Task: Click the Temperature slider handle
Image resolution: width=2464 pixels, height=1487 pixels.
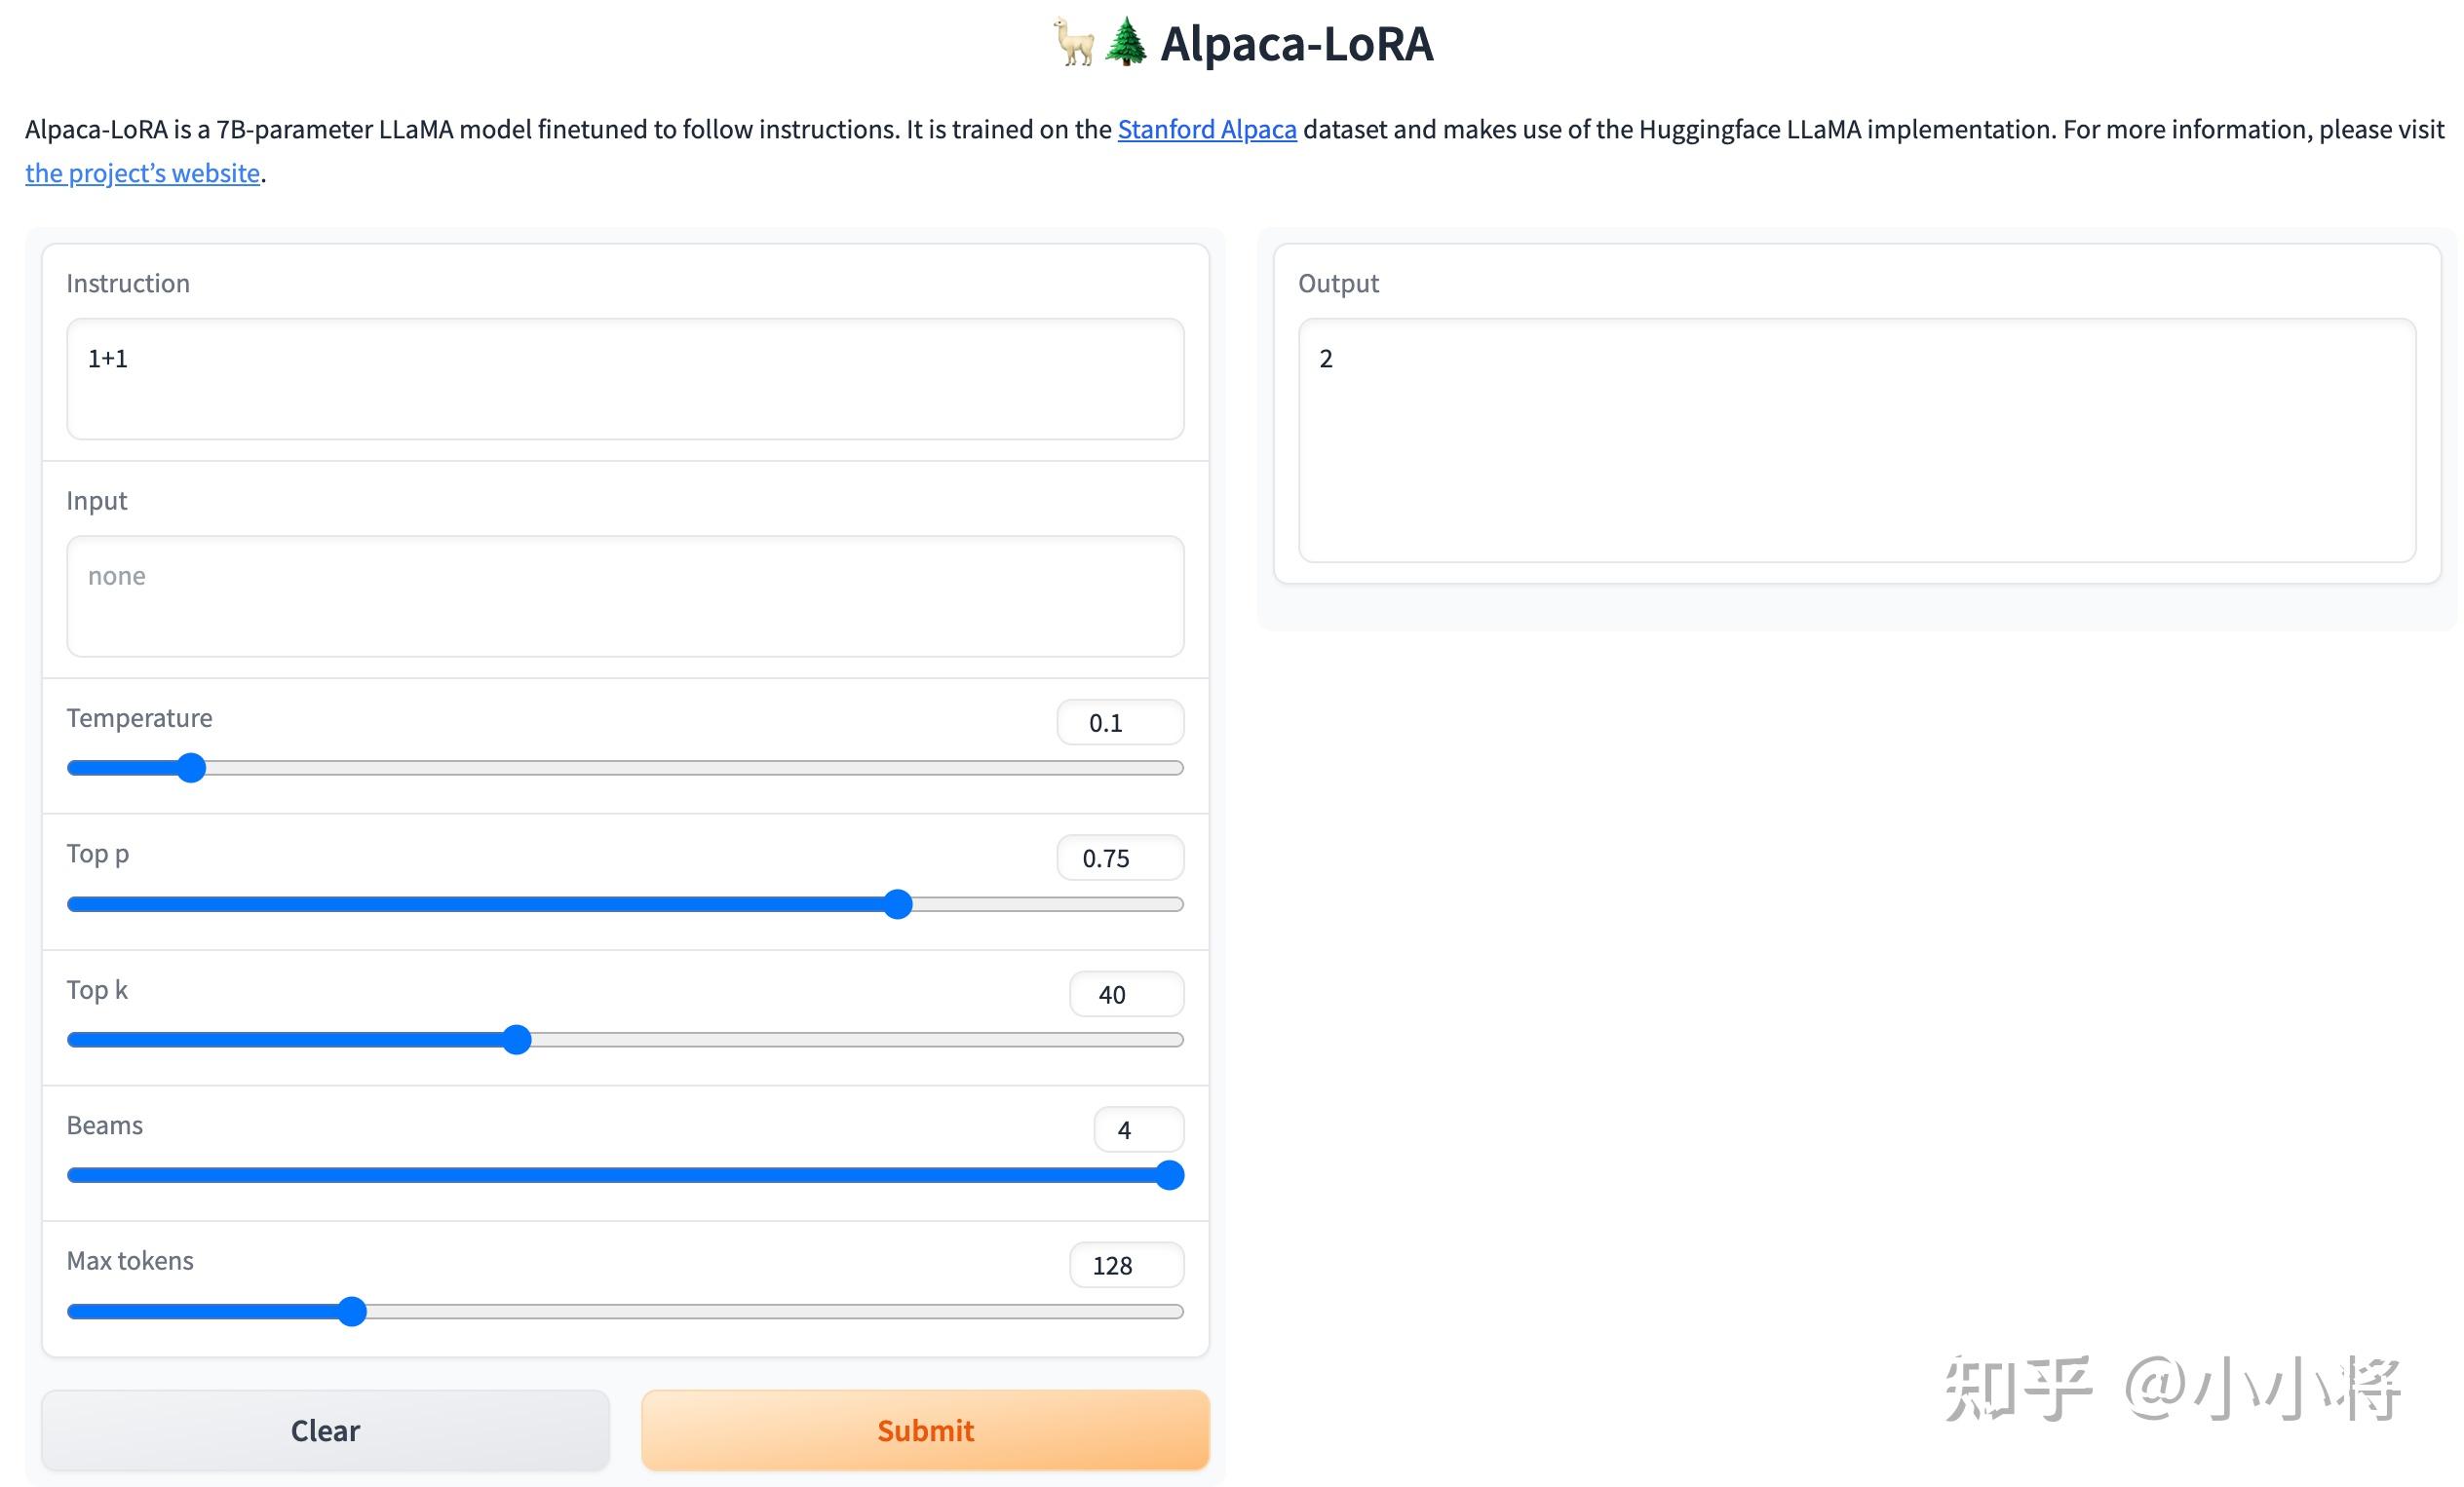Action: pos(191,768)
